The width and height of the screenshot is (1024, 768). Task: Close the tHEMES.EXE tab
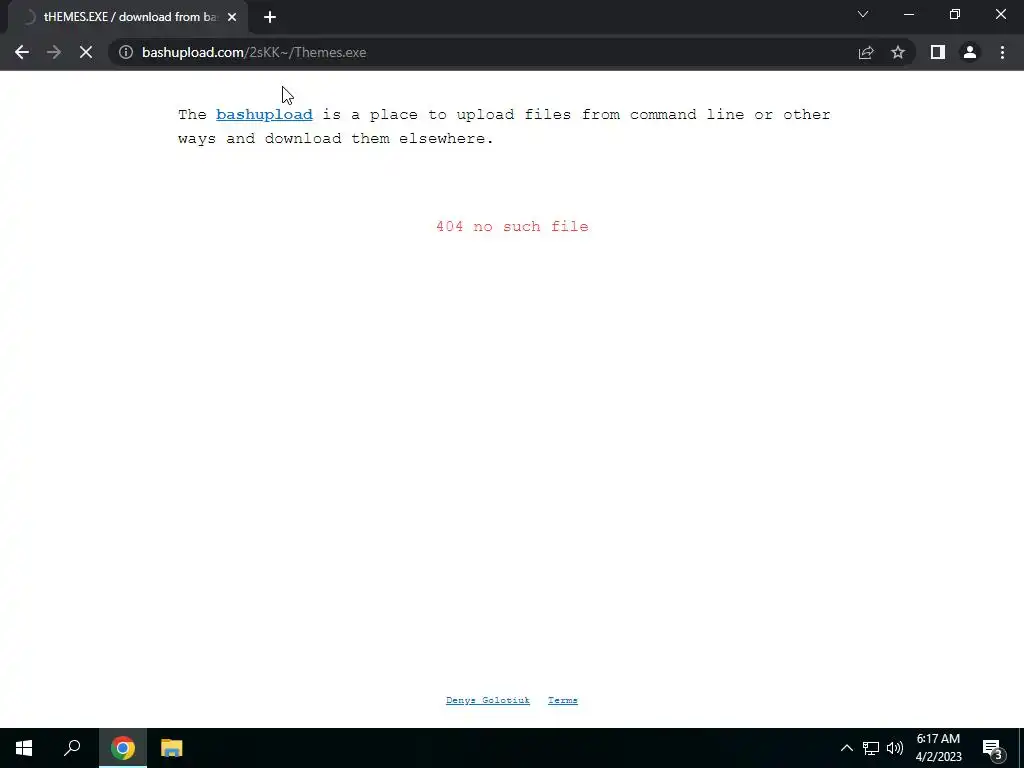pyautogui.click(x=232, y=17)
